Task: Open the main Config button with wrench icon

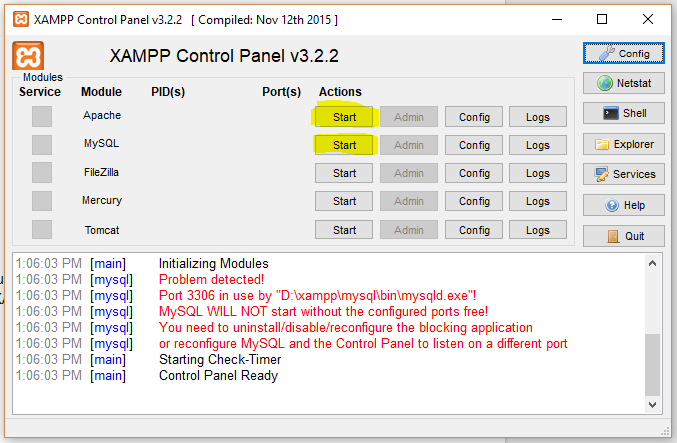Action: (623, 53)
